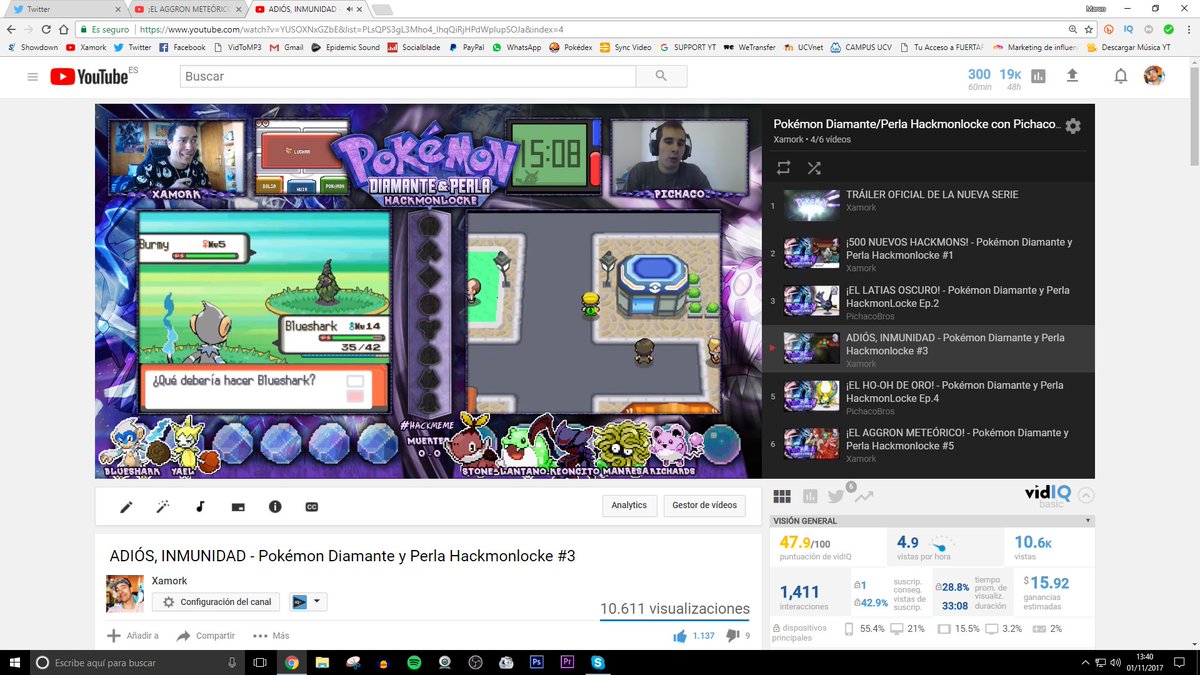Open Photoshop from the taskbar
Screen dimensions: 1200x675
pos(536,662)
